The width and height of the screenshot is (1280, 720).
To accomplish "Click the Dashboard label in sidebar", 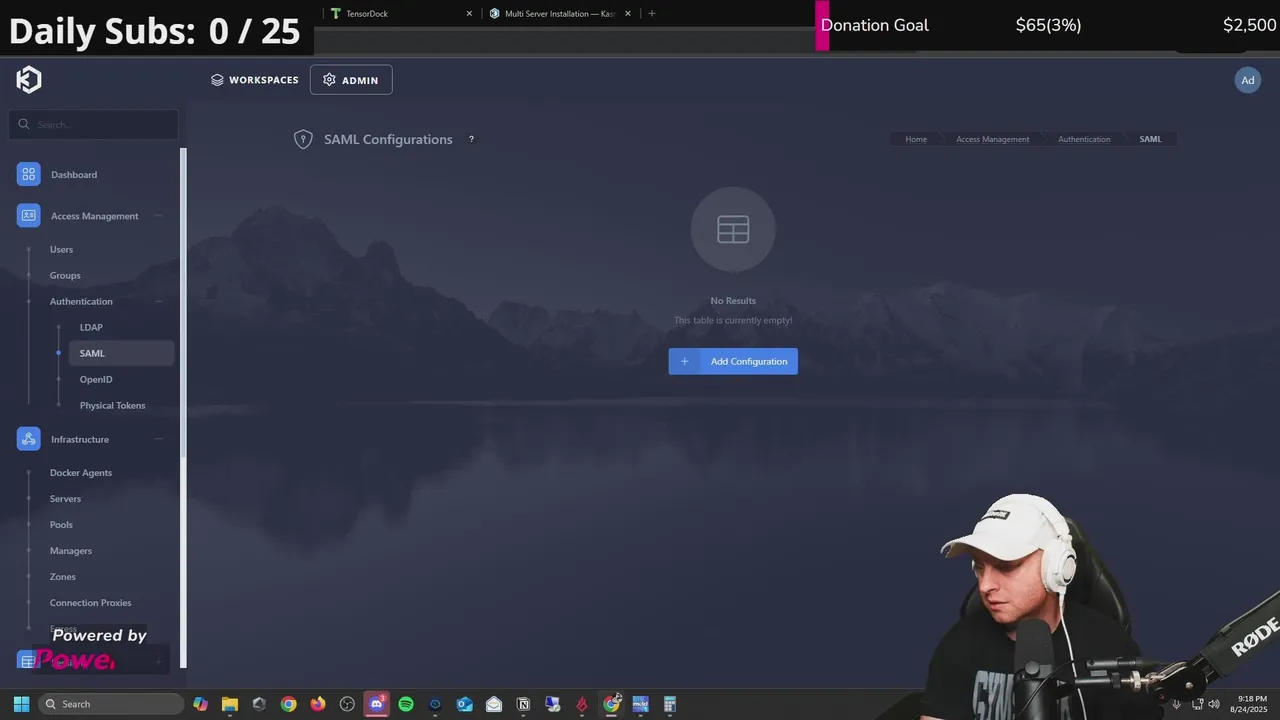I will [74, 174].
